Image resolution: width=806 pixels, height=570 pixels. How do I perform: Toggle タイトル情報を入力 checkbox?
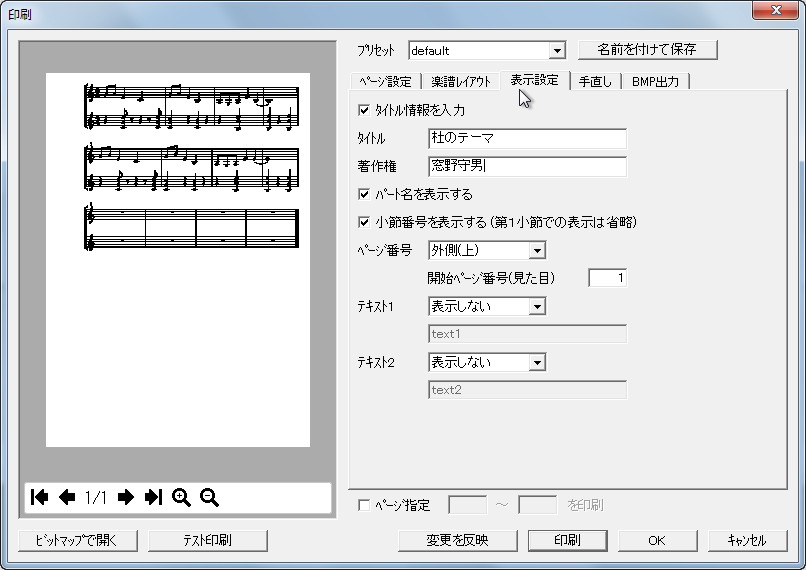coord(364,110)
